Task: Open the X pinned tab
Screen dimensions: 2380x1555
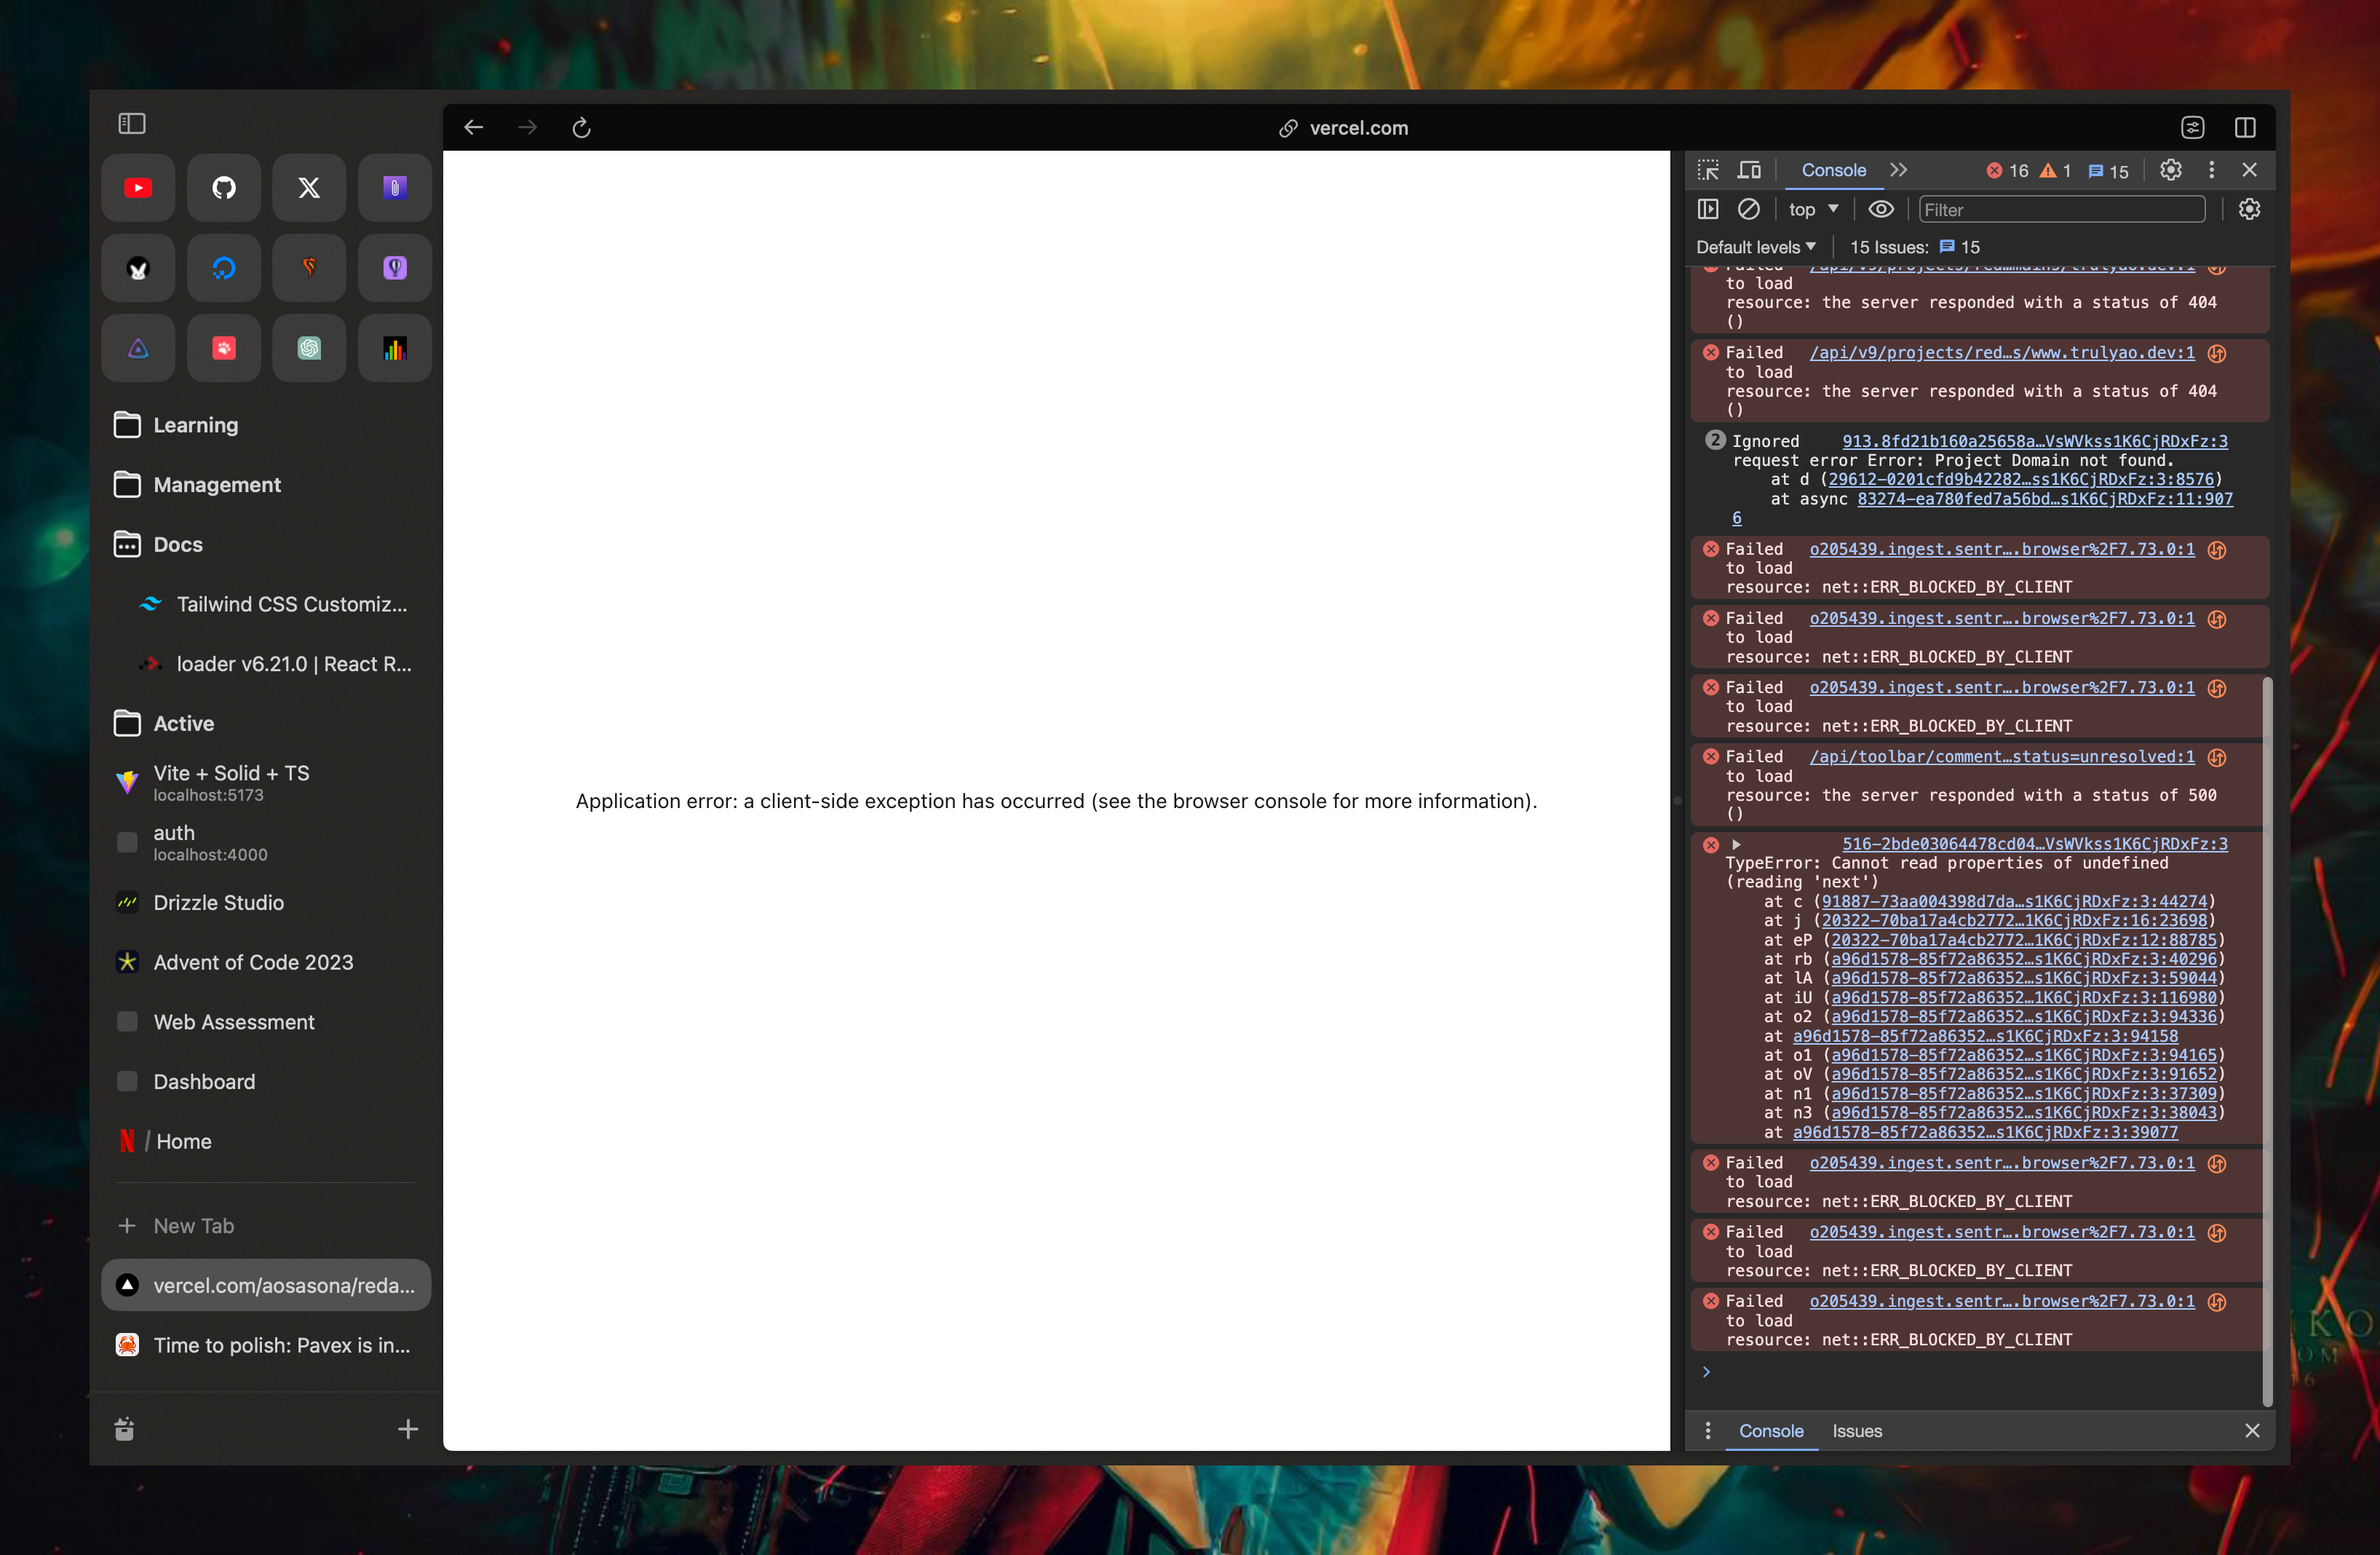Action: click(x=309, y=188)
